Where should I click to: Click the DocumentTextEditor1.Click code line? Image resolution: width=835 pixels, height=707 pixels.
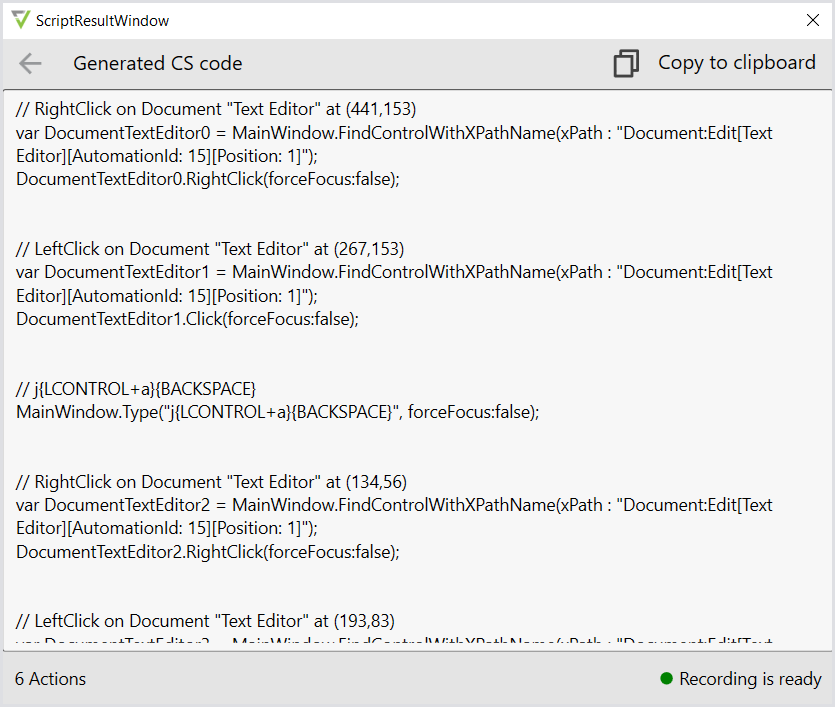tap(187, 319)
